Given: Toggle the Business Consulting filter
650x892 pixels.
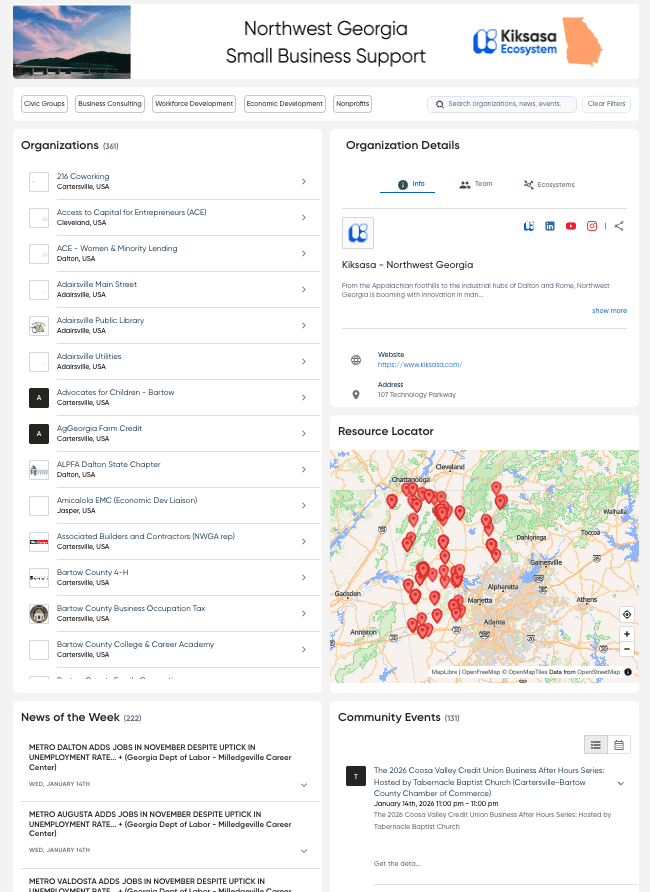Looking at the screenshot, I should point(110,104).
